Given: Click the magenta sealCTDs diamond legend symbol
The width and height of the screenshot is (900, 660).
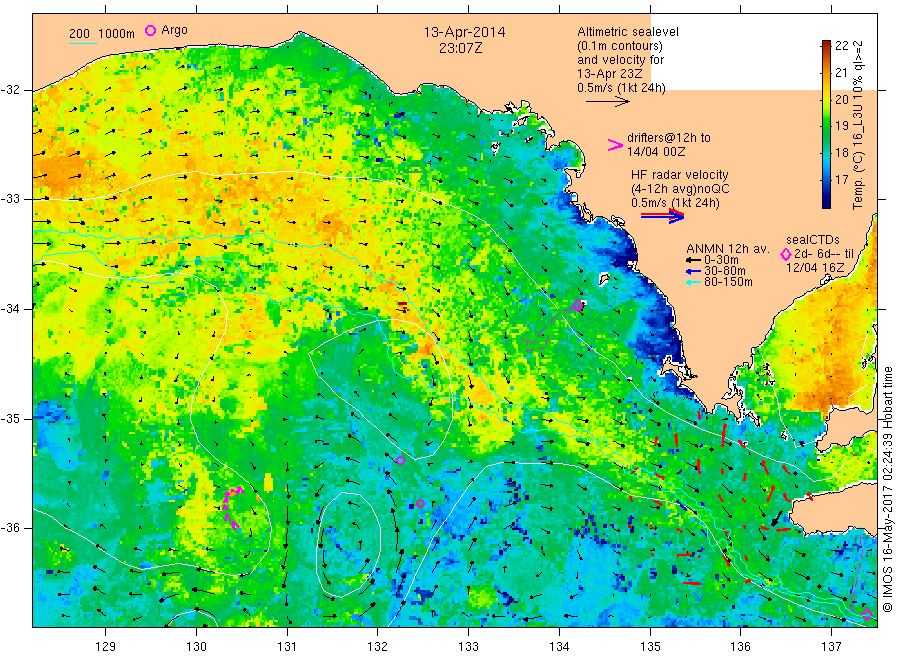Looking at the screenshot, I should (786, 254).
